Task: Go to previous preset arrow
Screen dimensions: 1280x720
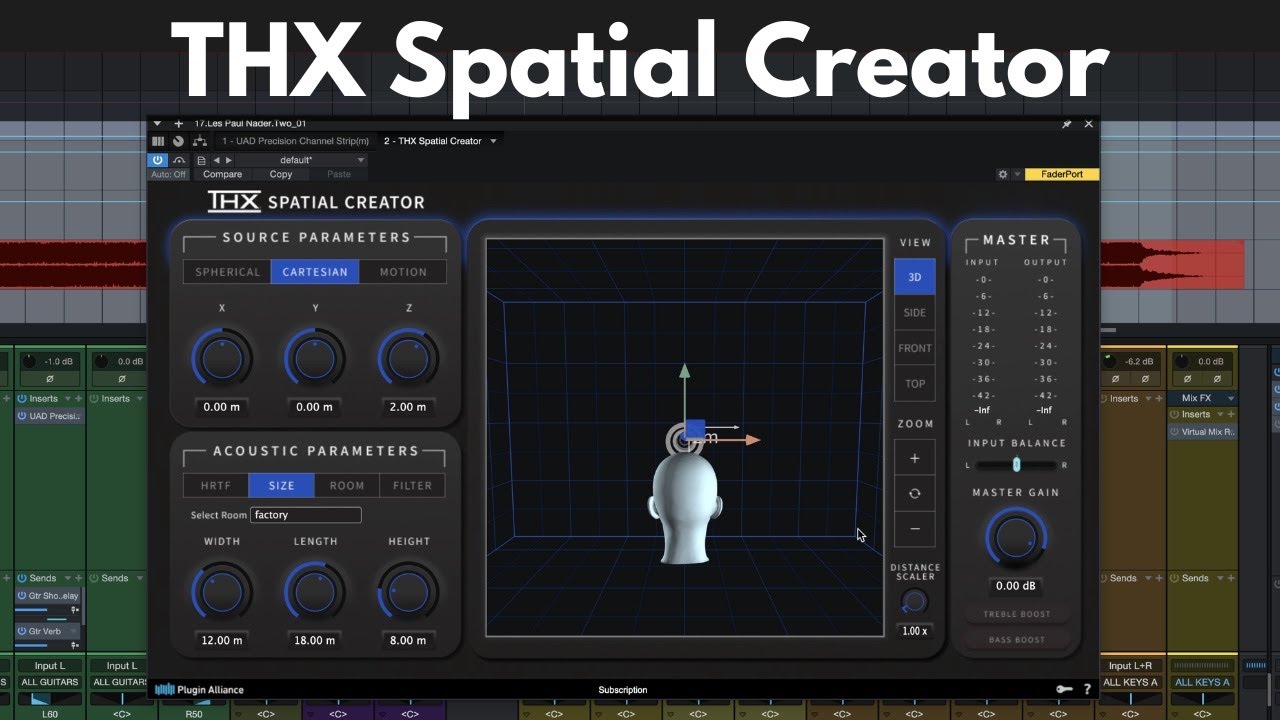Action: (x=216, y=160)
